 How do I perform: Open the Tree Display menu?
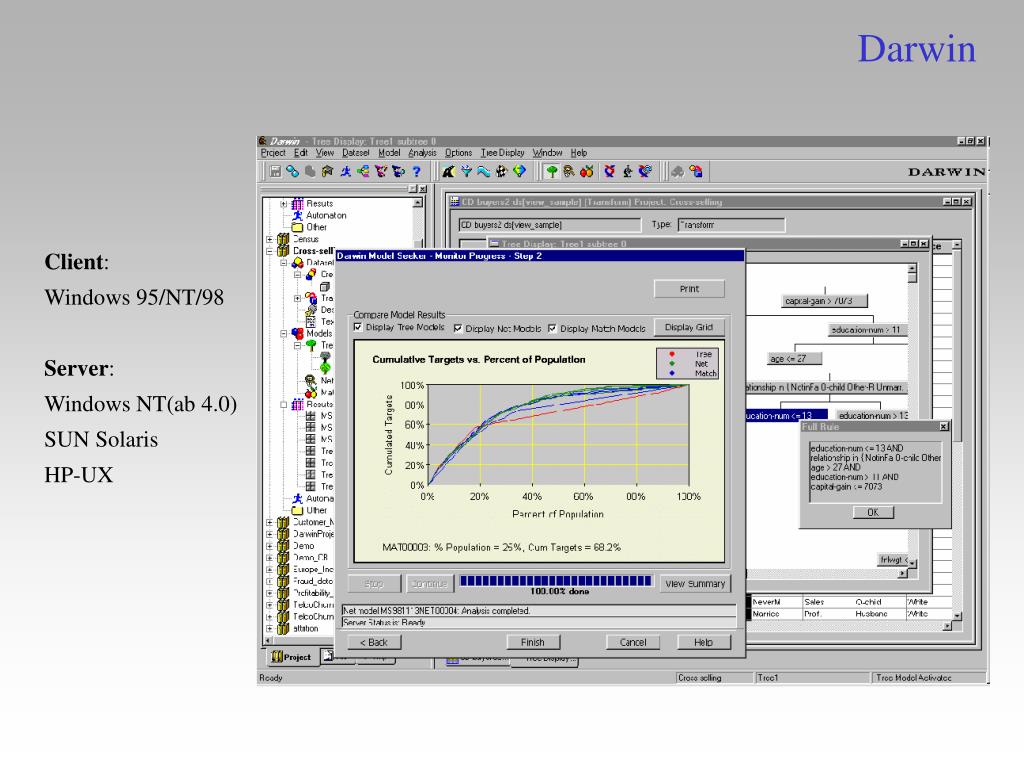(x=502, y=153)
